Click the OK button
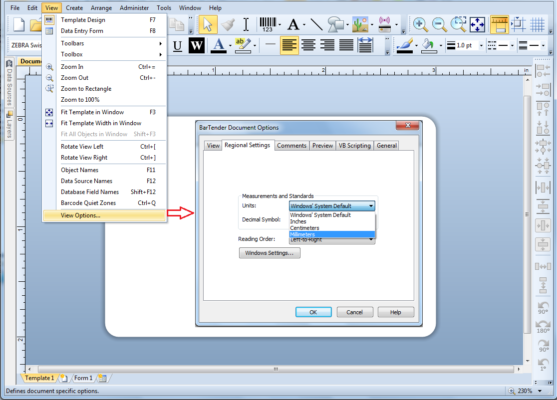Viewport: 557px width, 400px height. coord(313,312)
